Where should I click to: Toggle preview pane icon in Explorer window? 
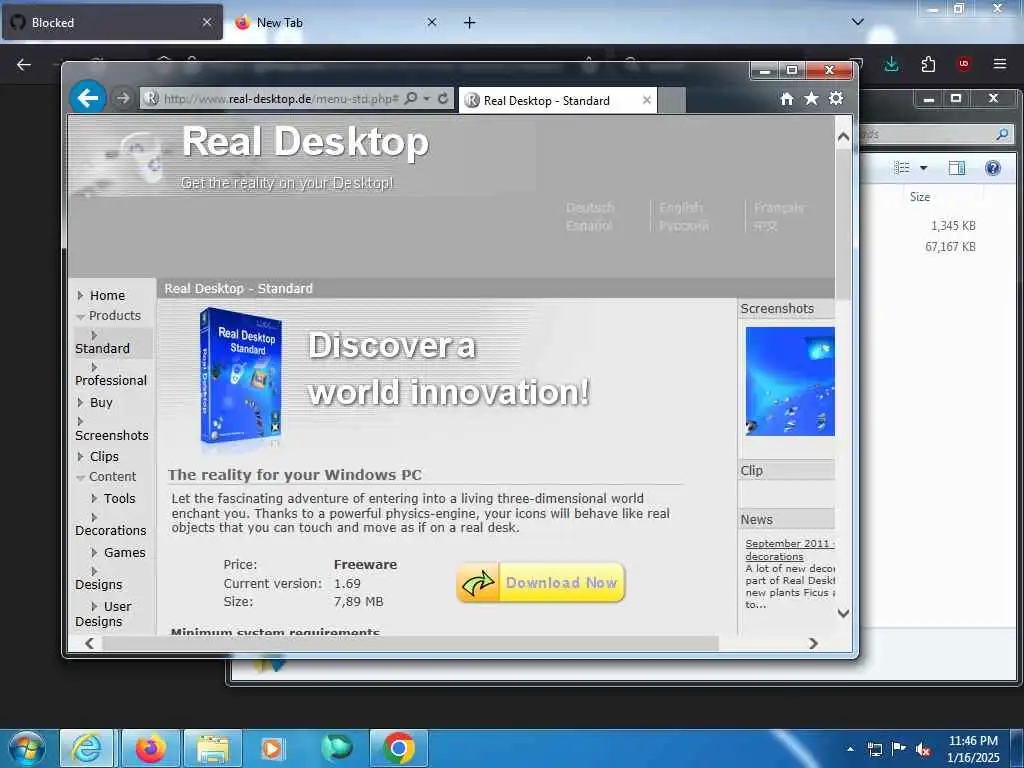(957, 168)
